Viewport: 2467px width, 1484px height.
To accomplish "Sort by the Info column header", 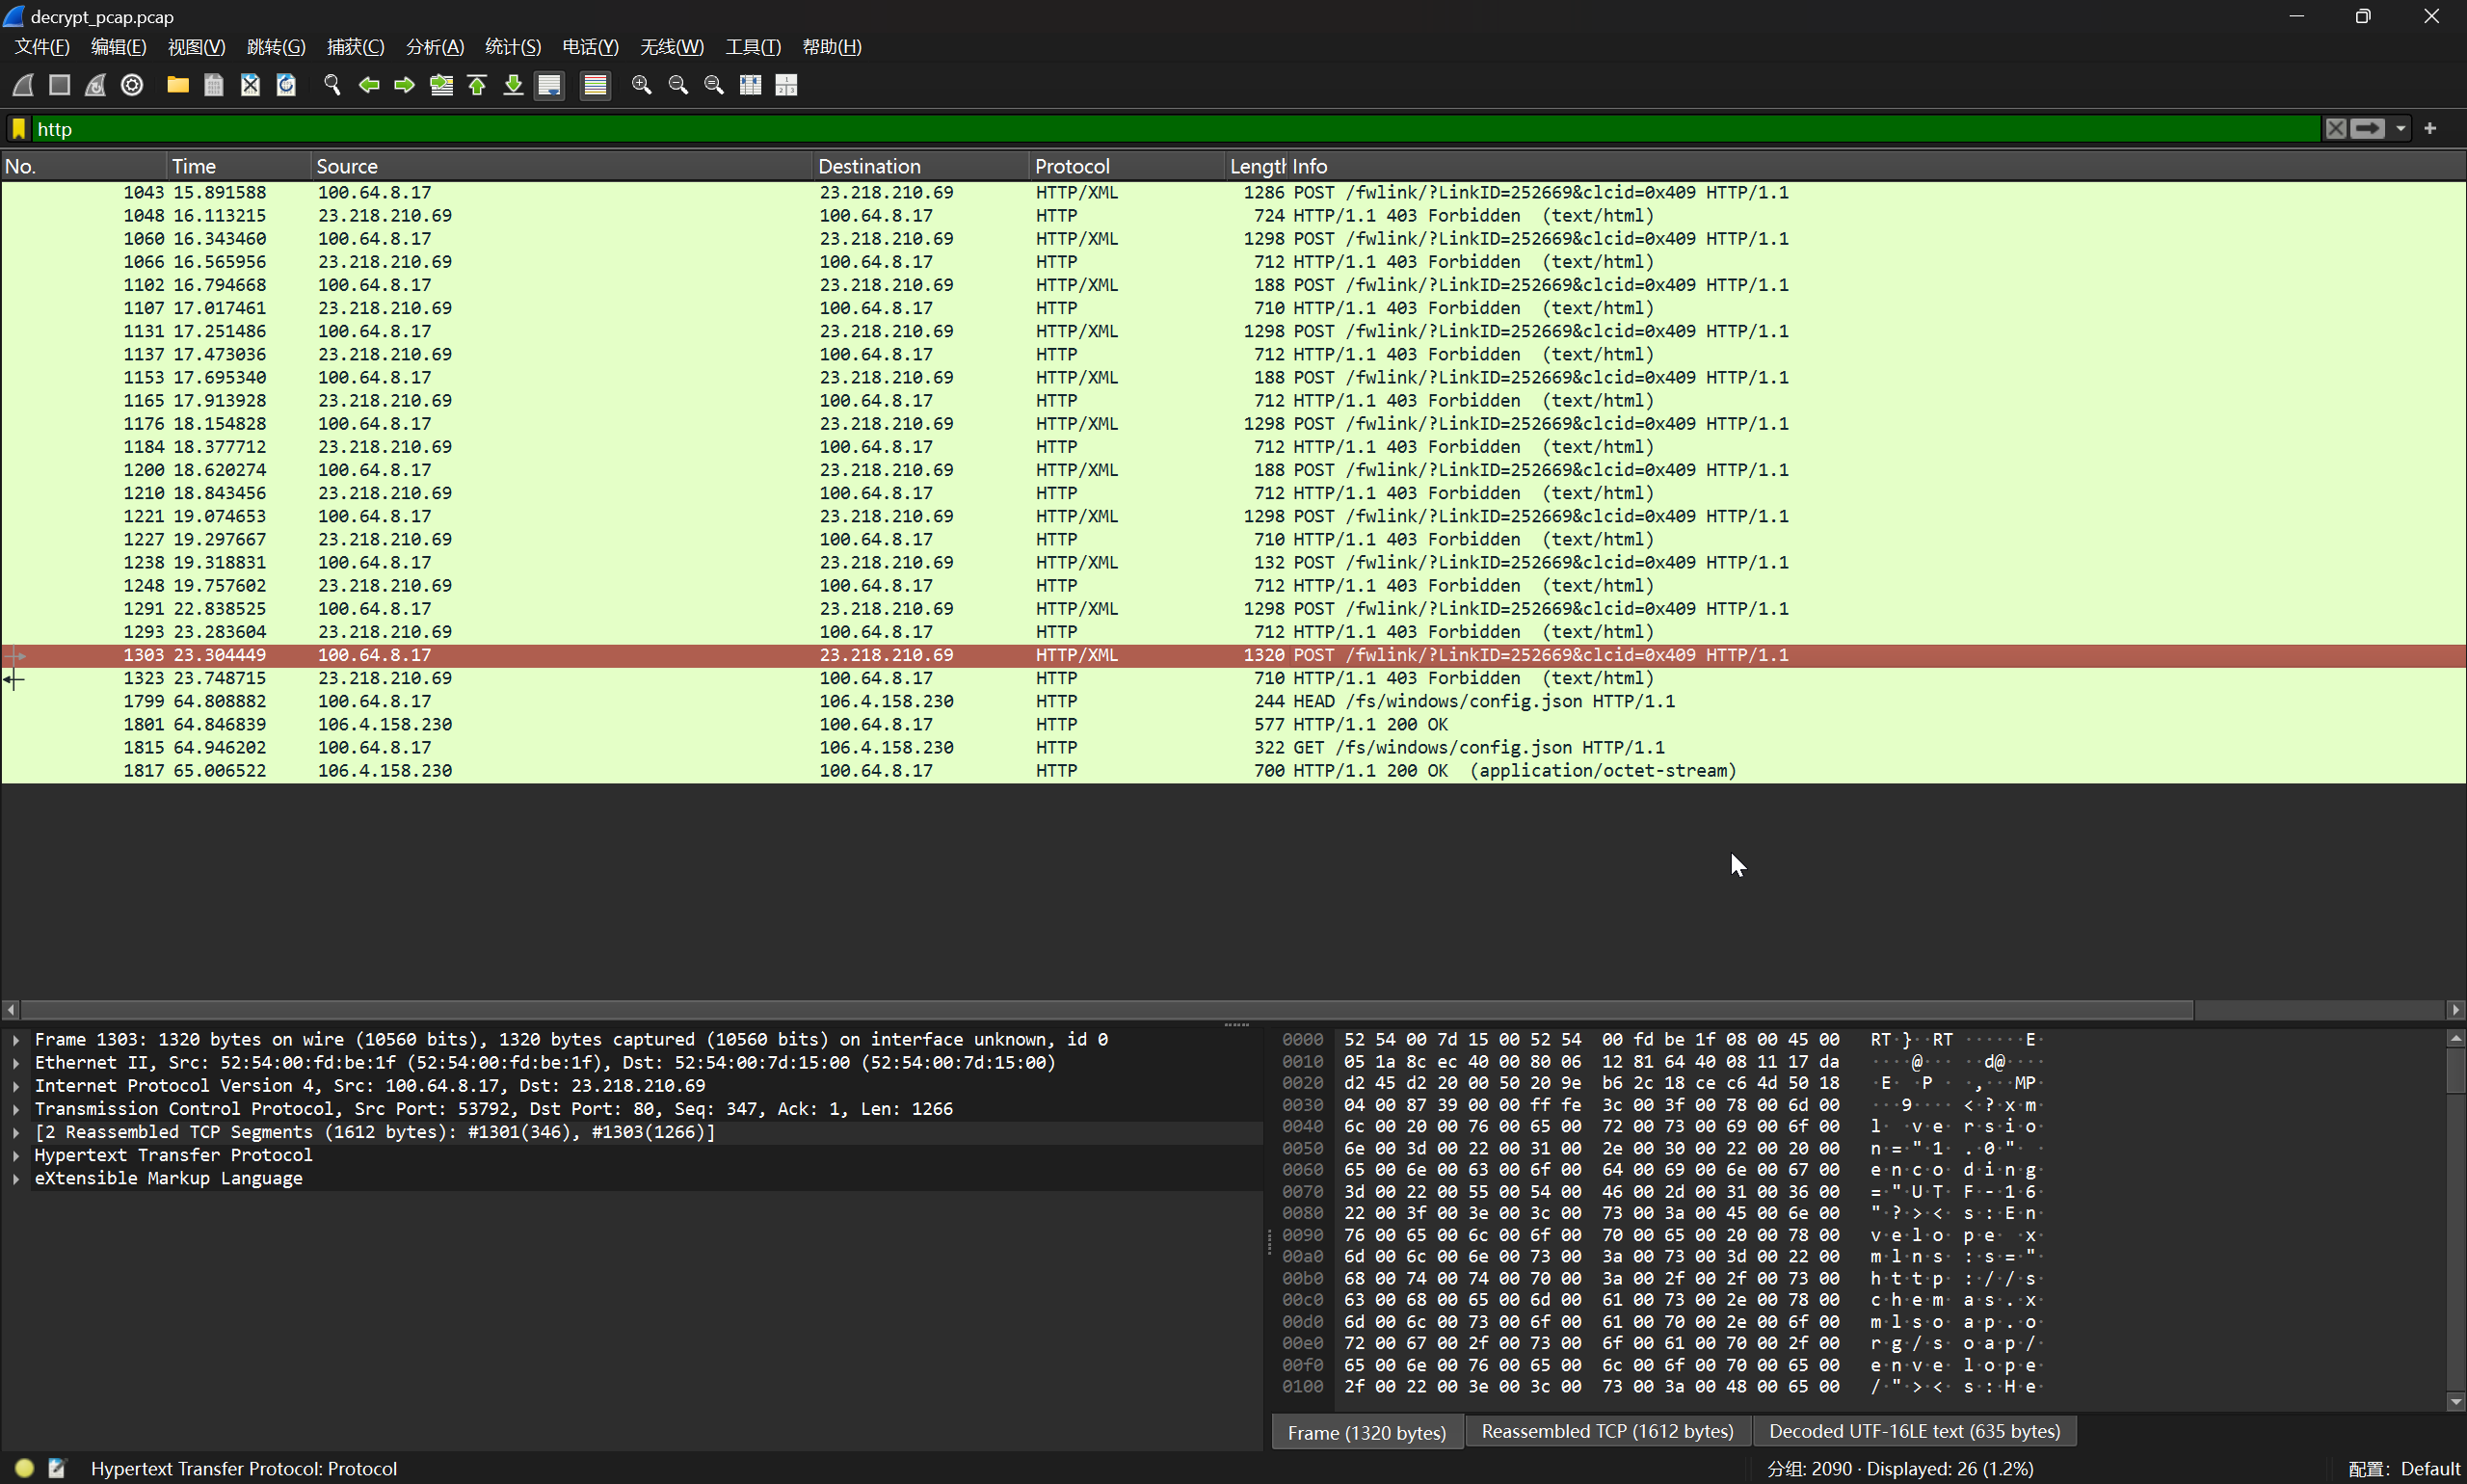I will coord(1877,166).
